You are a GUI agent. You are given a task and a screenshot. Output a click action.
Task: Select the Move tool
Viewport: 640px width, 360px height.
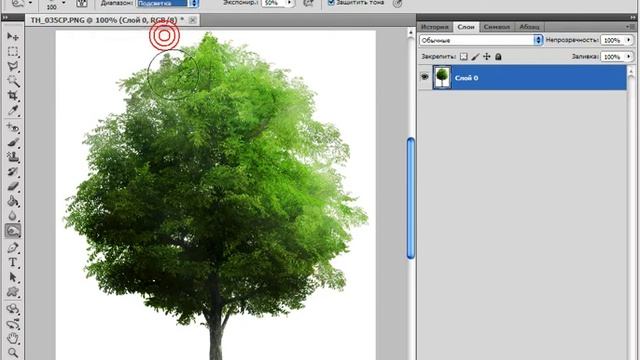13,37
